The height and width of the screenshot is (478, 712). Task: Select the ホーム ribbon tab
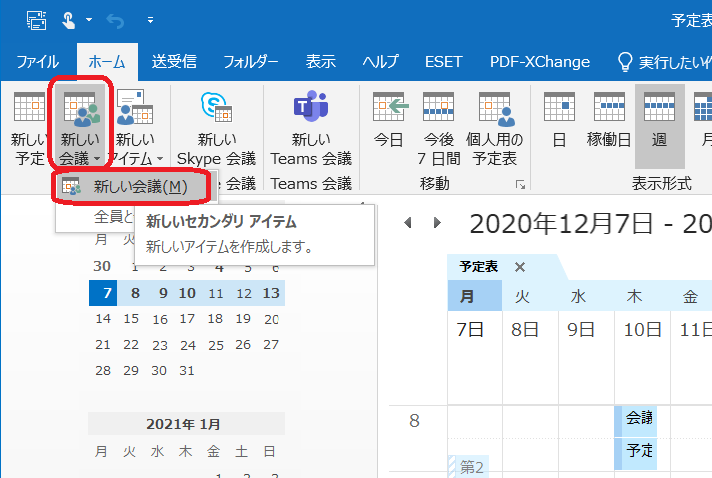point(107,62)
